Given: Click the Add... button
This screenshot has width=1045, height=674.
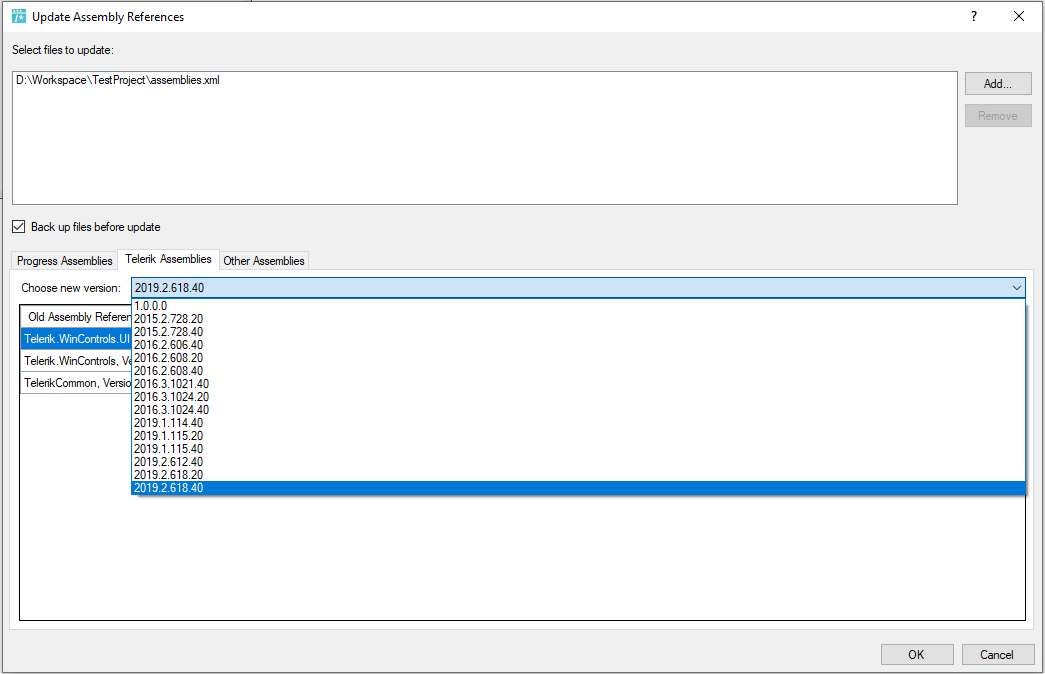Looking at the screenshot, I should click(998, 83).
